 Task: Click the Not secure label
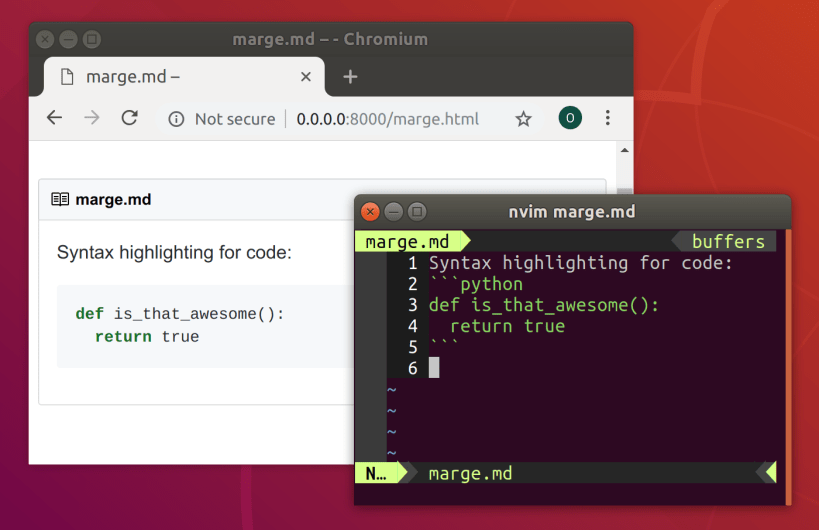click(x=235, y=119)
